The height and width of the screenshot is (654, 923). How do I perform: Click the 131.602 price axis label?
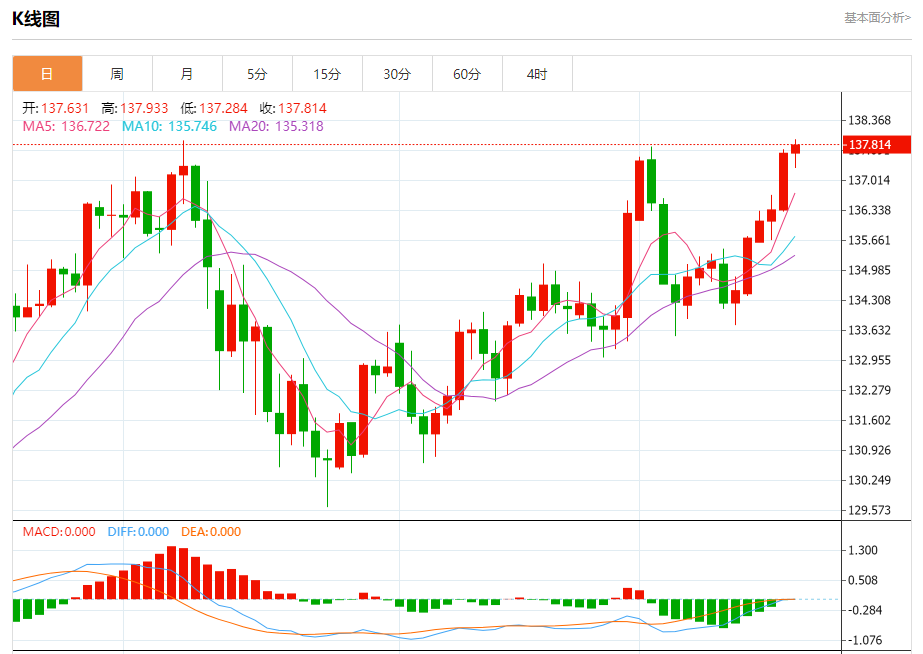[x=869, y=420]
